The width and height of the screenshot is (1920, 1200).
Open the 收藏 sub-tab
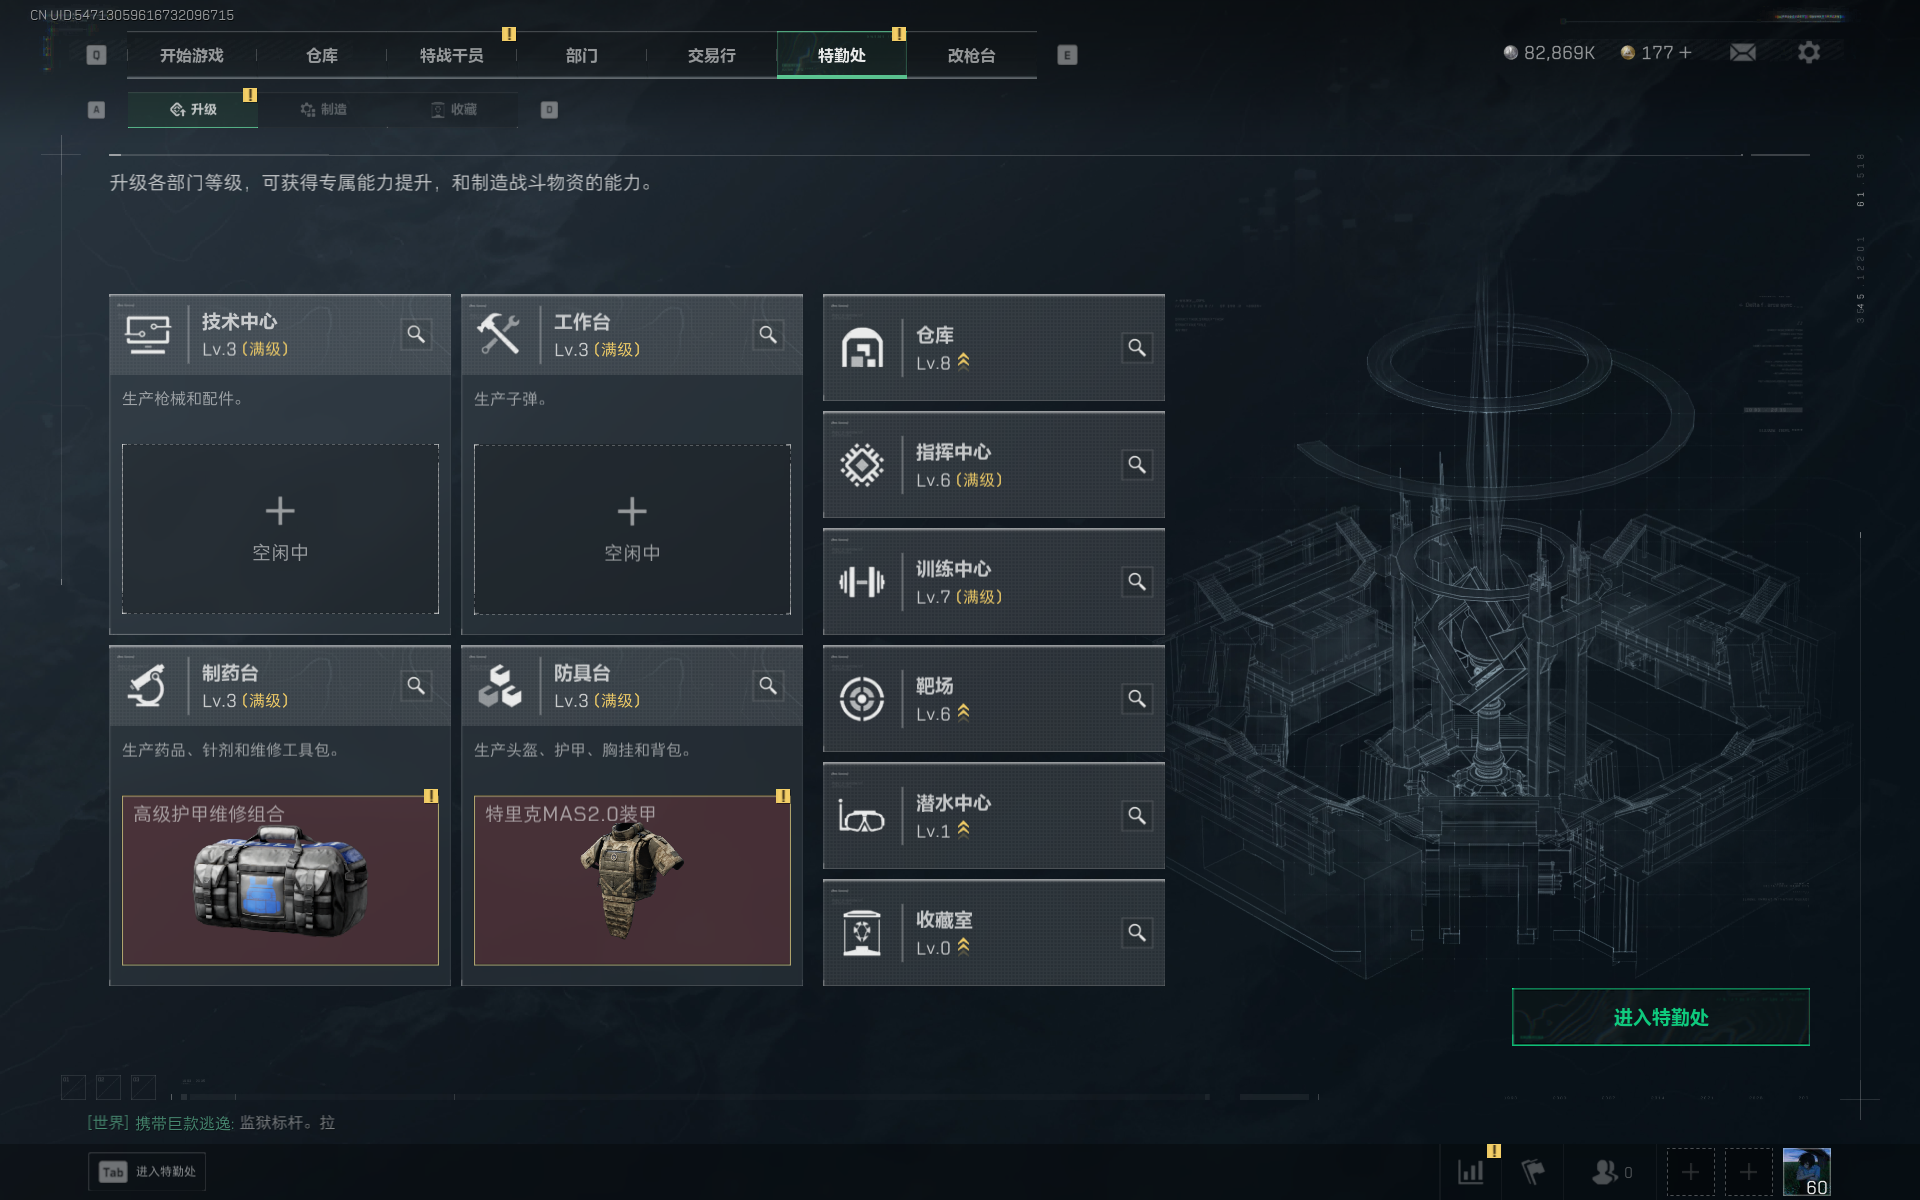point(453,109)
